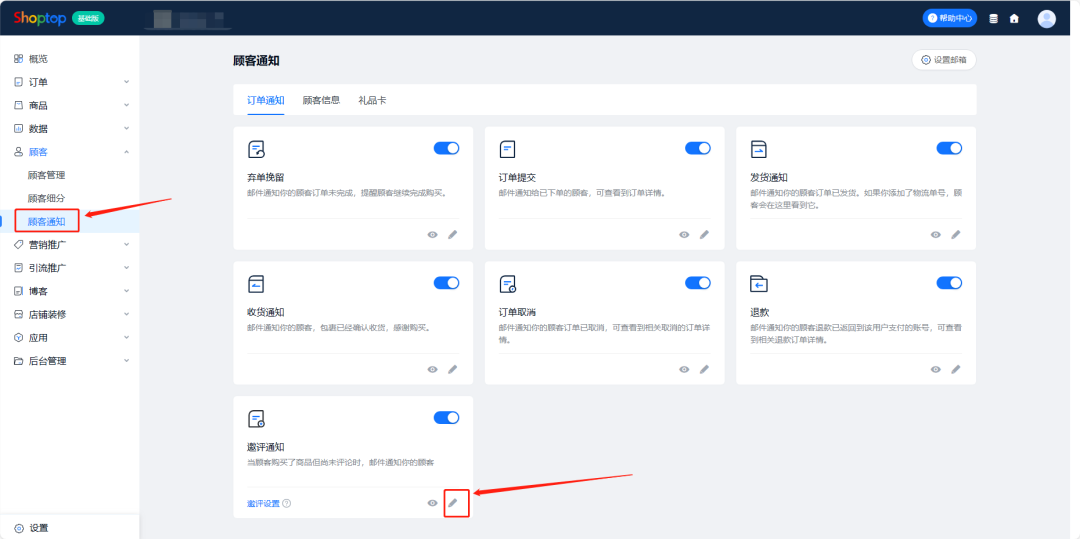Switch to the 顾客信息 tab
This screenshot has height=539, width=1080.
[321, 100]
